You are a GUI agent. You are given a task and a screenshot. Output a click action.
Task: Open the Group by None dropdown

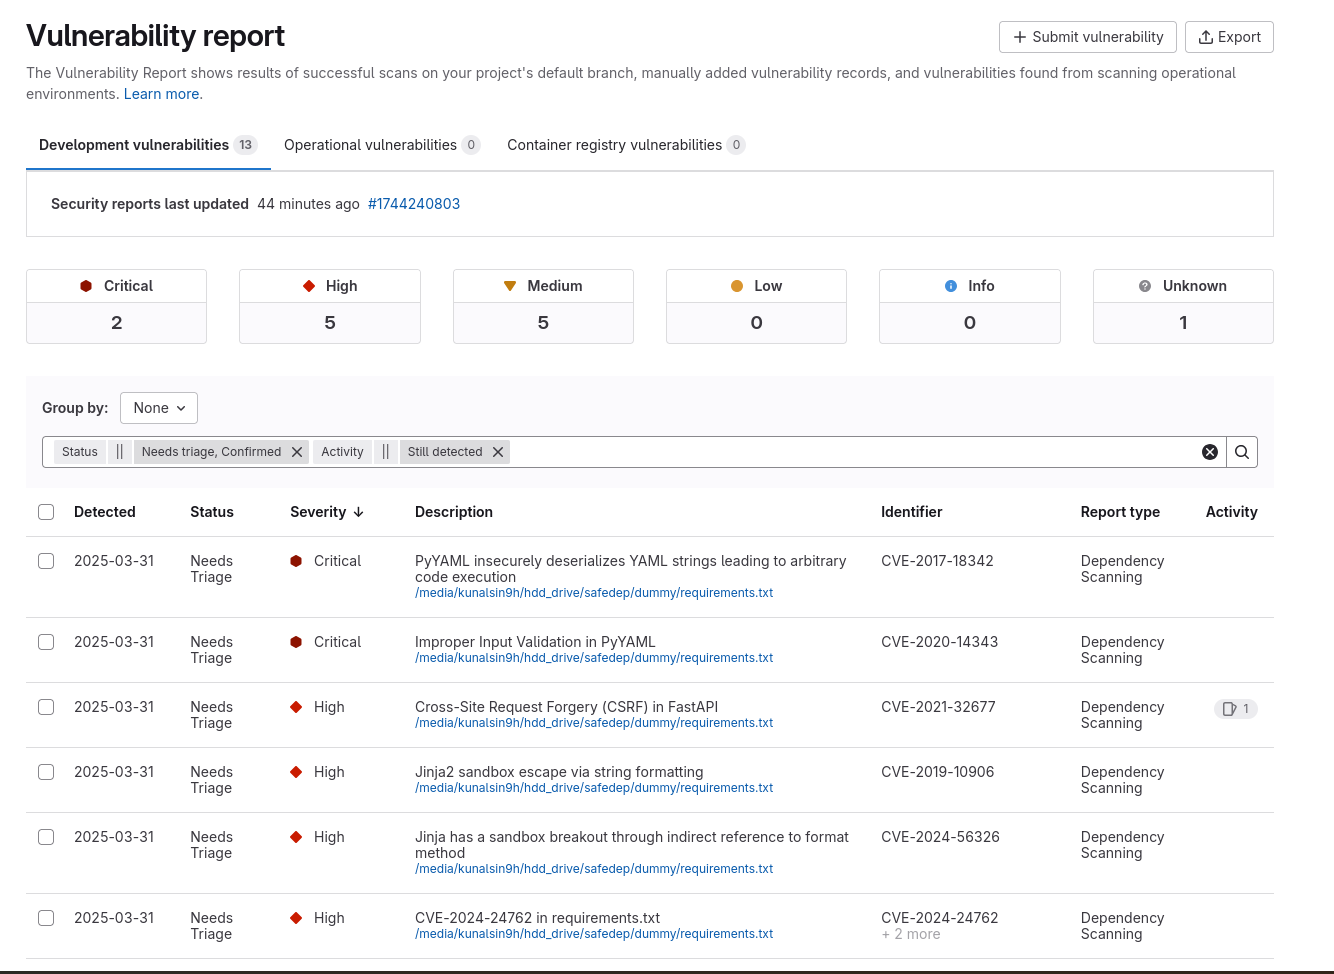pyautogui.click(x=158, y=408)
